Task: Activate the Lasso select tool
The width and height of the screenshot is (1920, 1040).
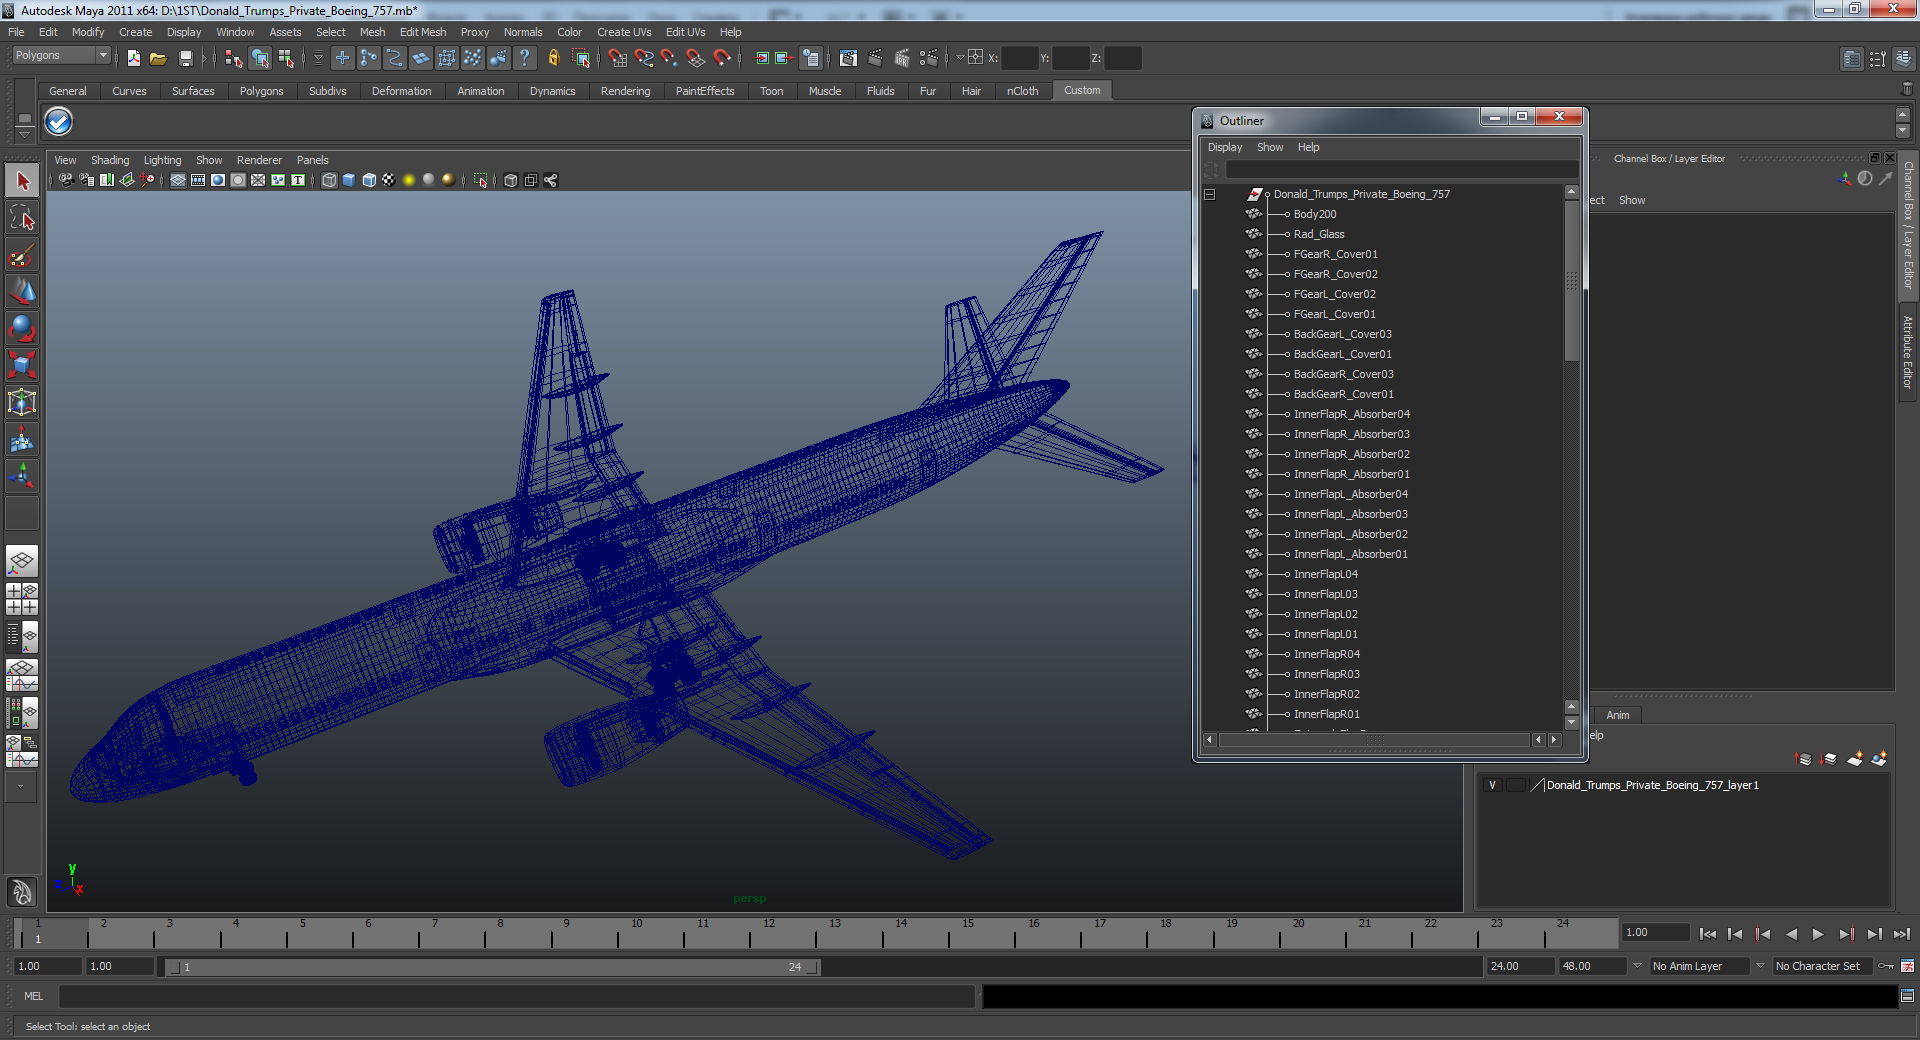Action: (22, 218)
